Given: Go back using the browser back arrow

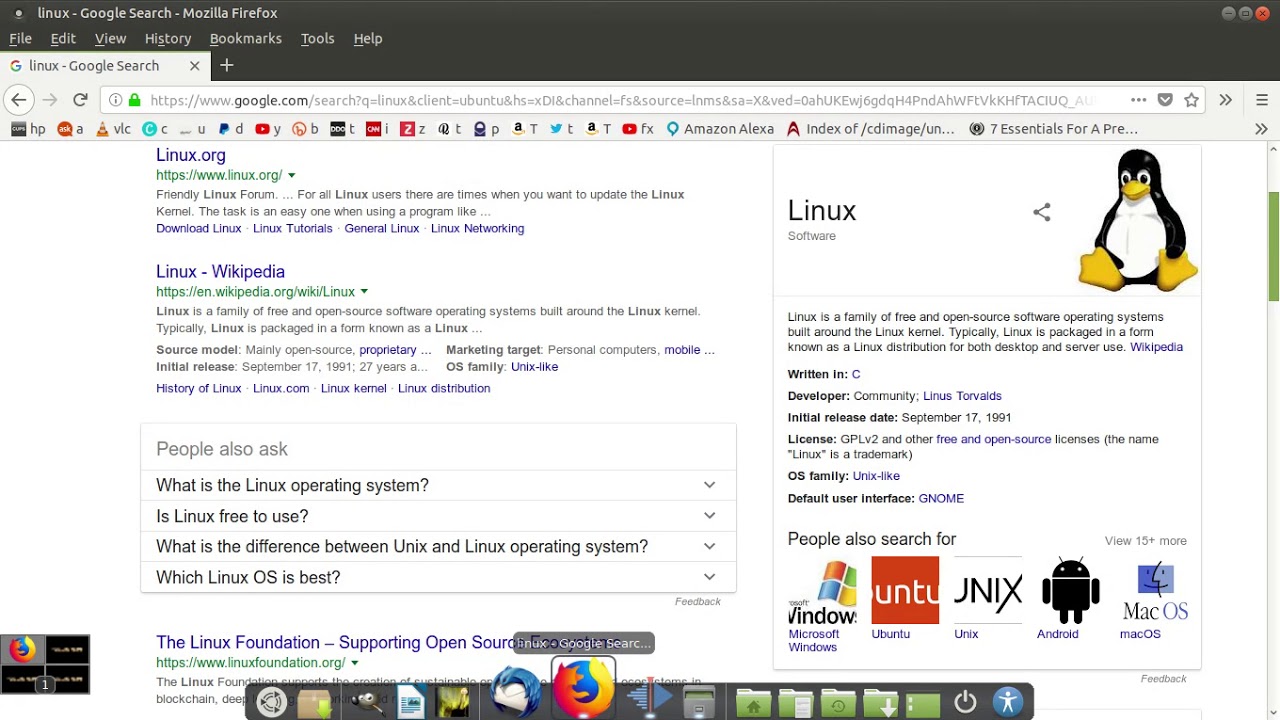Looking at the screenshot, I should [x=18, y=100].
